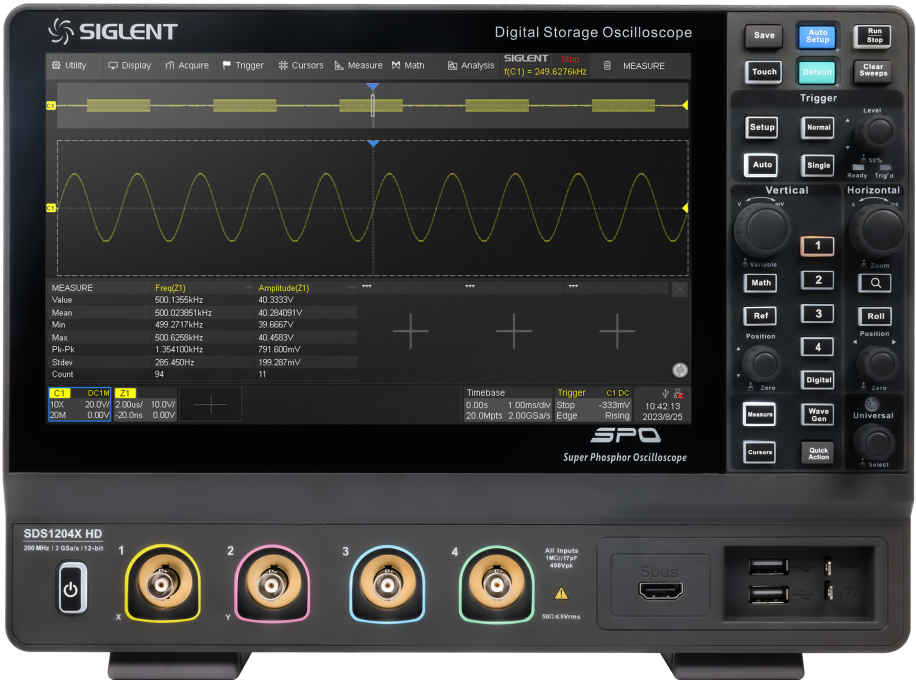This screenshot has width=916, height=683.
Task: Add a channel with plus box
Action: click(x=210, y=404)
